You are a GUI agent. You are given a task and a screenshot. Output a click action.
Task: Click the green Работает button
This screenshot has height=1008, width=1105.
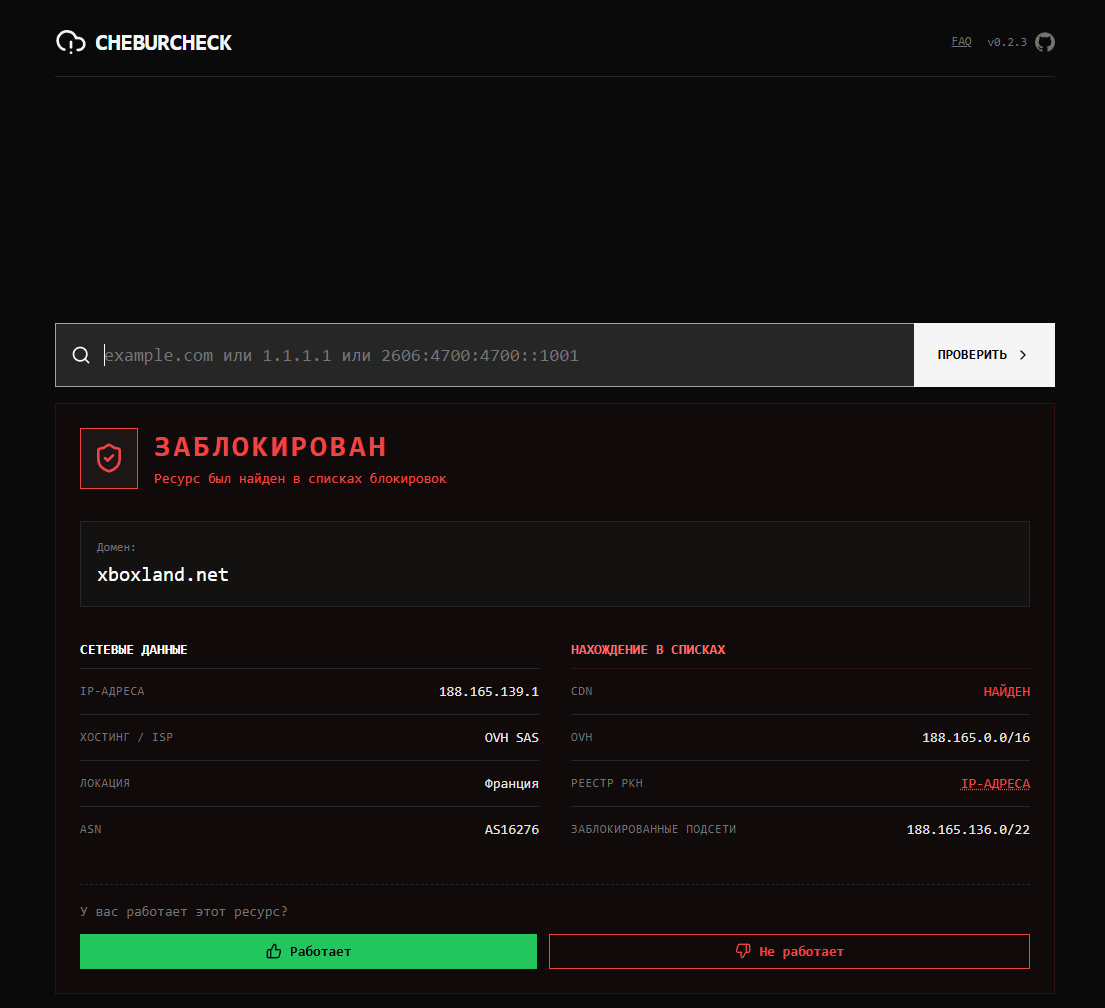click(x=308, y=952)
